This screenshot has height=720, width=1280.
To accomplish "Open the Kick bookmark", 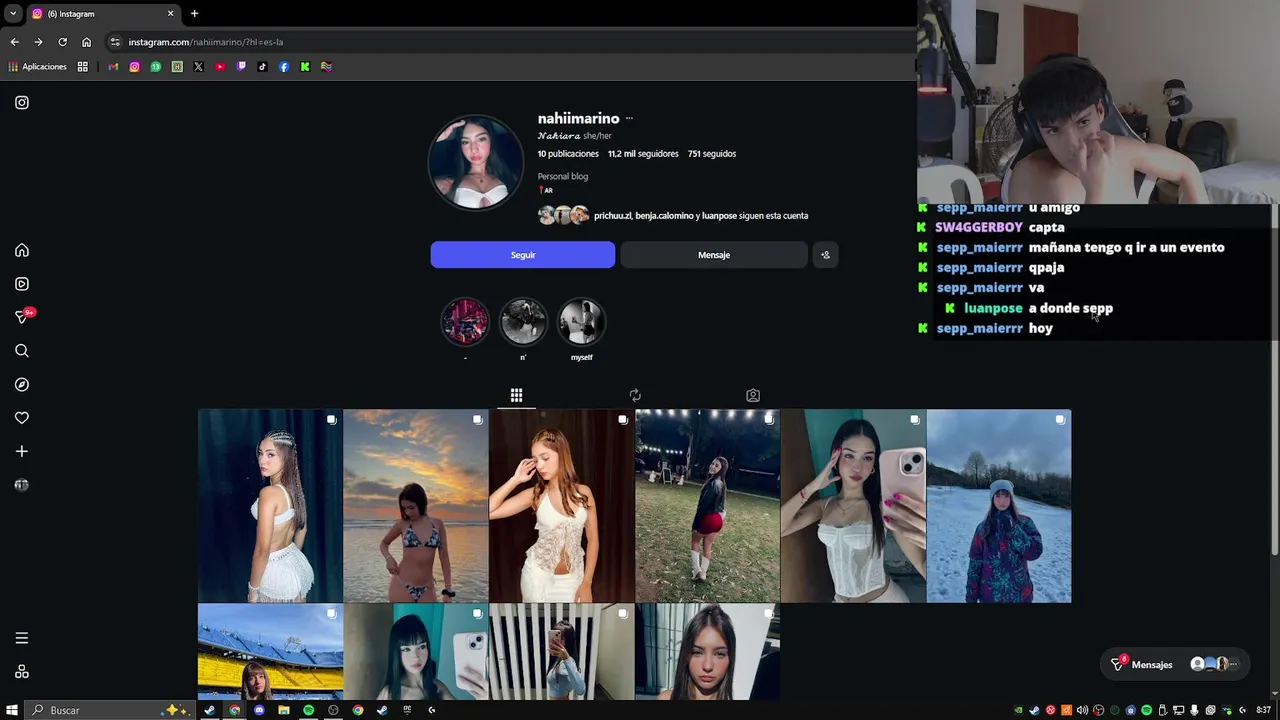I will click(x=305, y=67).
